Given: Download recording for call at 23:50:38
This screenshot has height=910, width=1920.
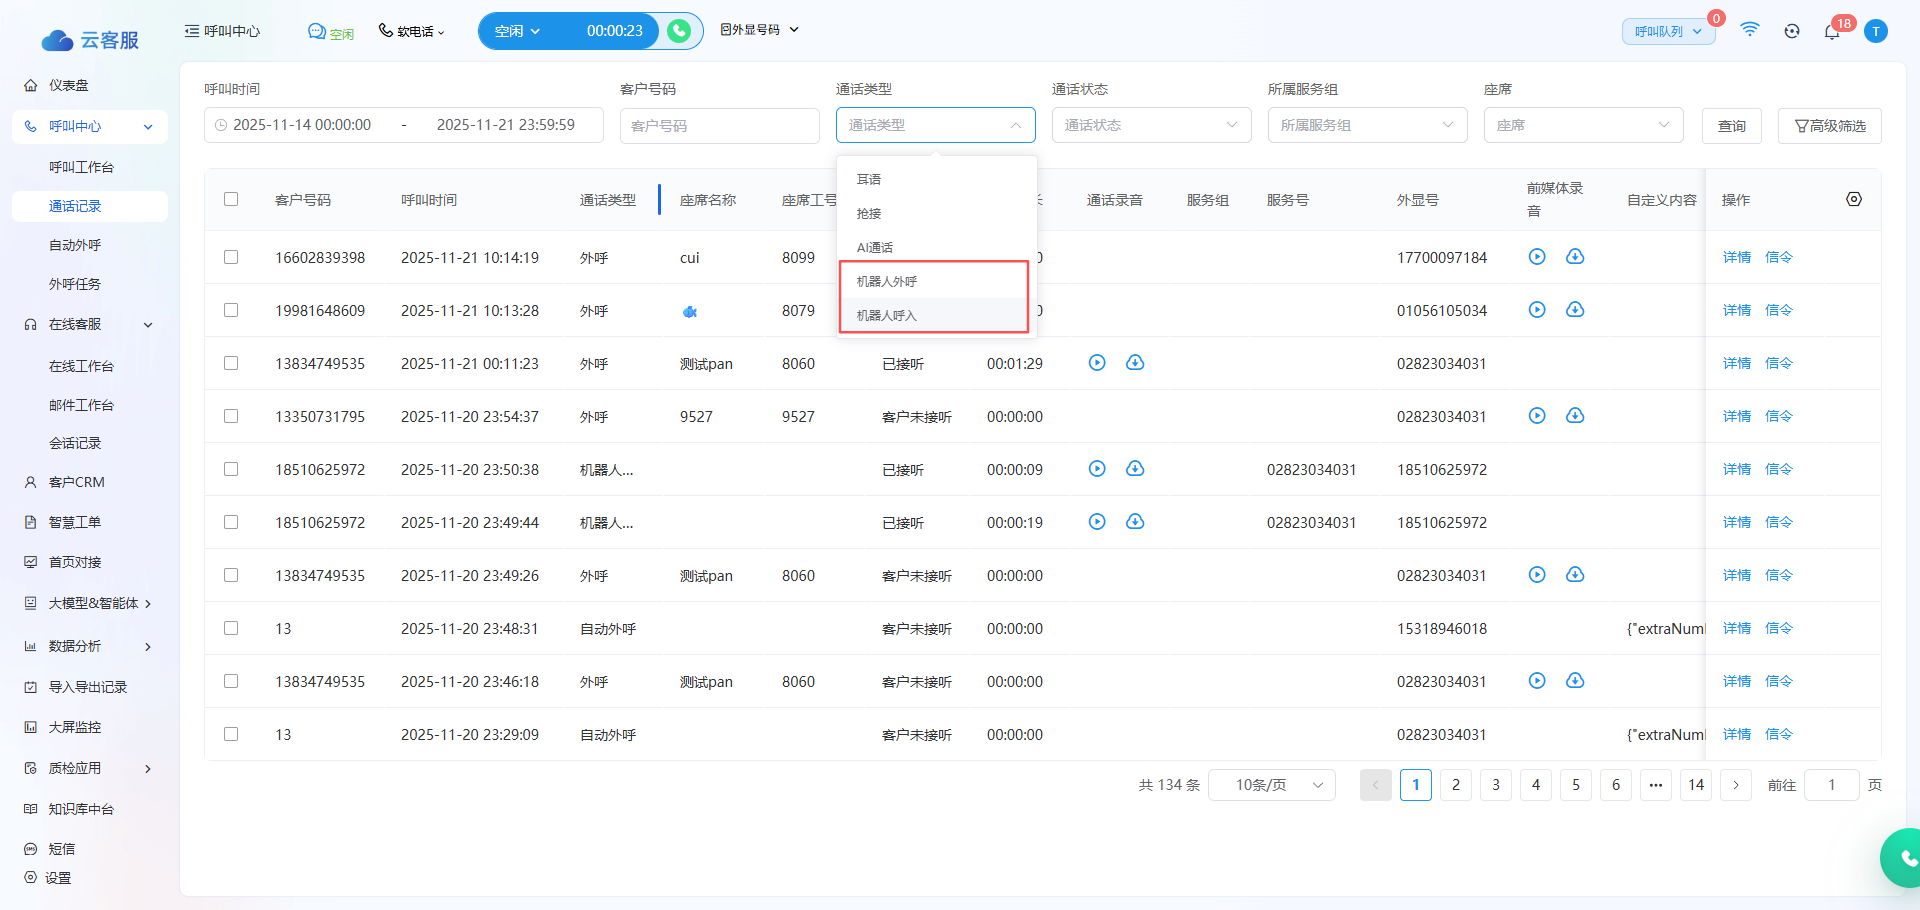Looking at the screenshot, I should (1135, 469).
